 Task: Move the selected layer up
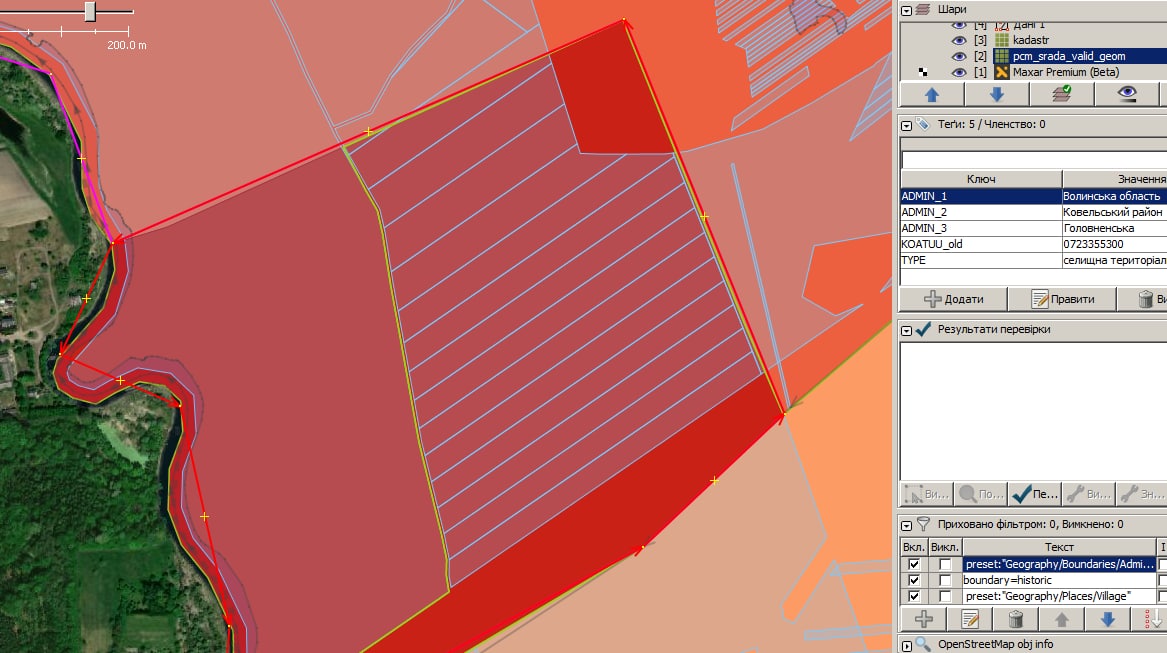point(932,95)
